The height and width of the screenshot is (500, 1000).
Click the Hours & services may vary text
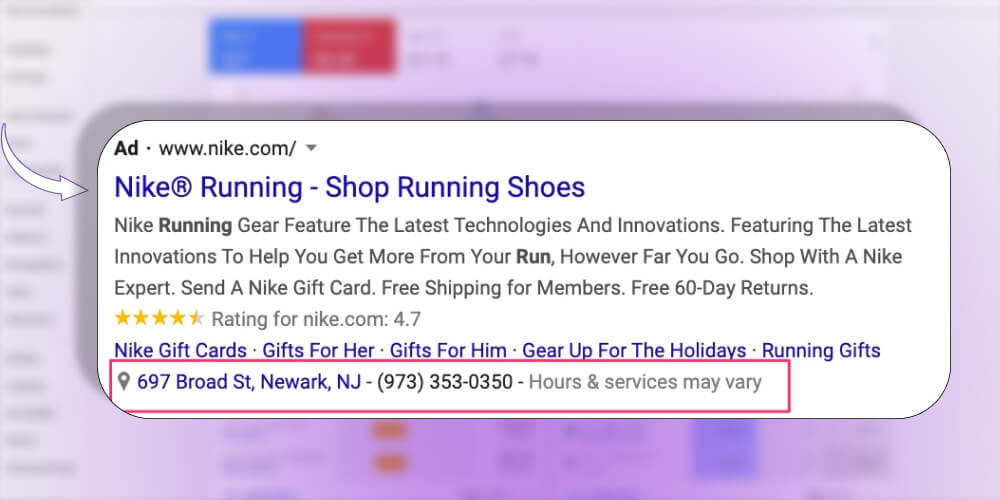pos(645,382)
